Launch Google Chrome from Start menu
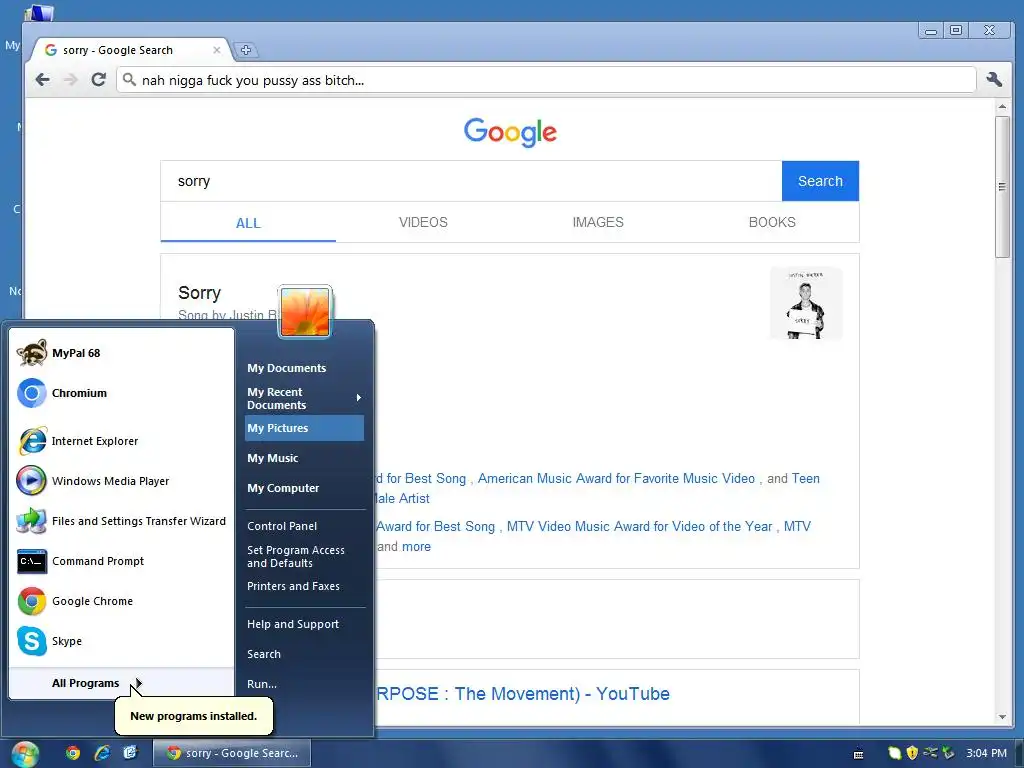 (x=121, y=601)
